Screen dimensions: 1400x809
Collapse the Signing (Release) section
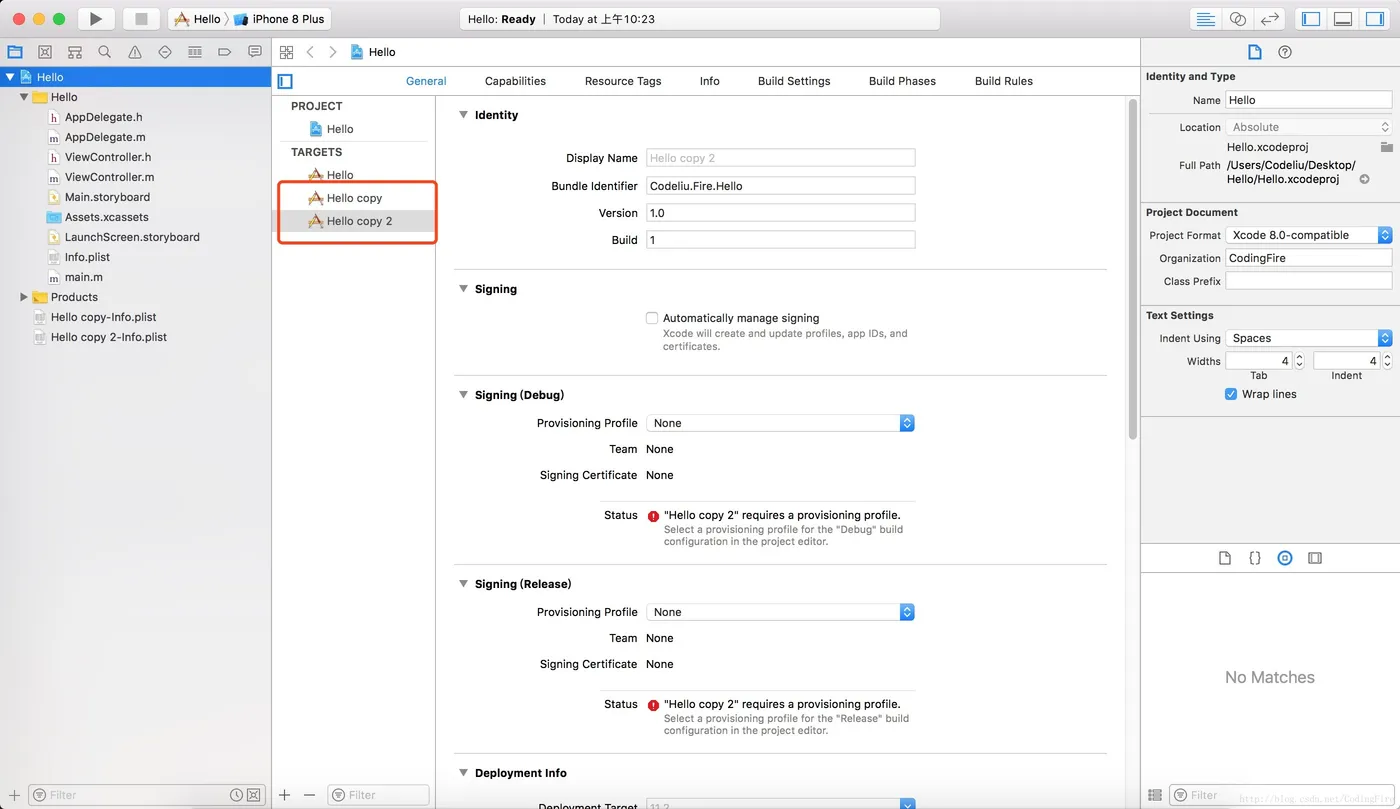(x=463, y=584)
